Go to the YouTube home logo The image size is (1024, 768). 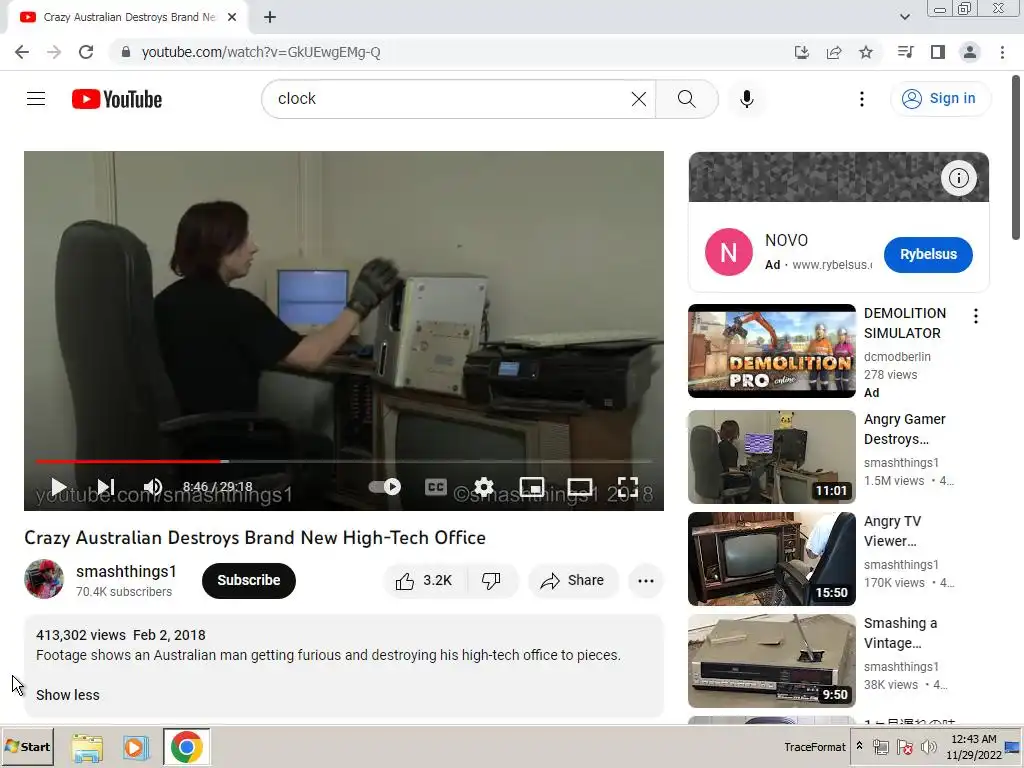pos(117,99)
